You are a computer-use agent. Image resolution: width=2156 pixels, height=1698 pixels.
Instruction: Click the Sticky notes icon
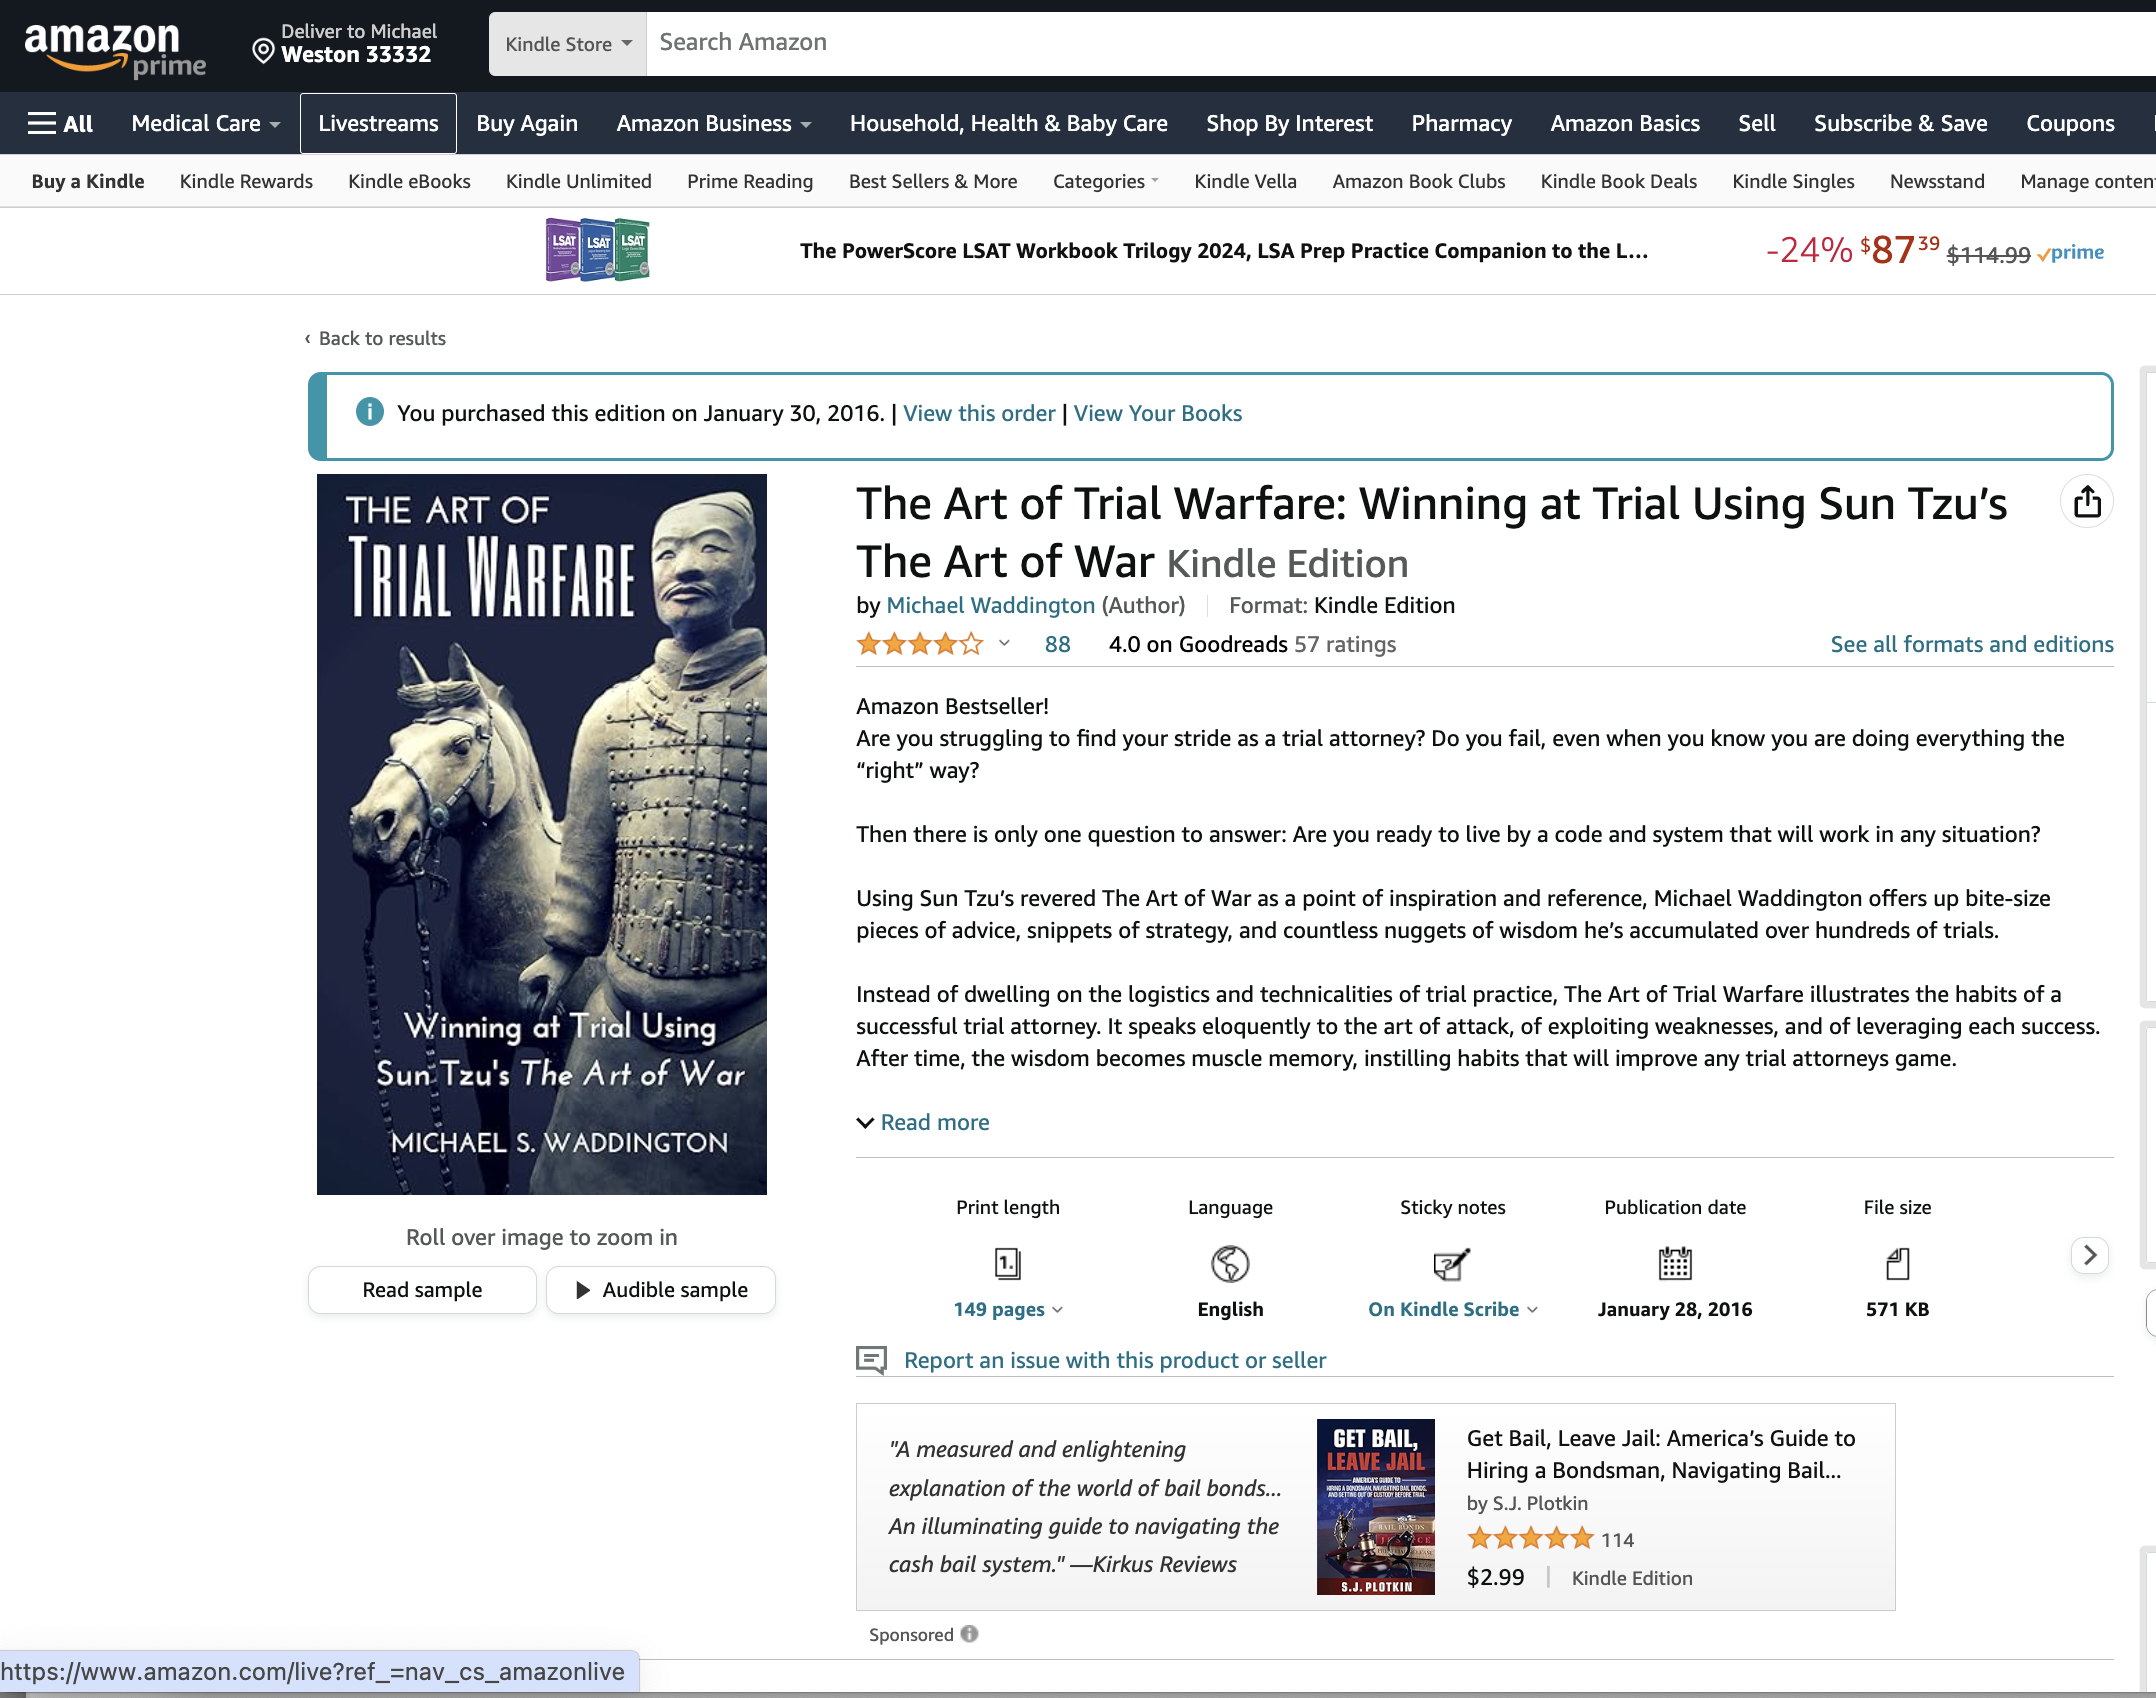[1452, 1264]
